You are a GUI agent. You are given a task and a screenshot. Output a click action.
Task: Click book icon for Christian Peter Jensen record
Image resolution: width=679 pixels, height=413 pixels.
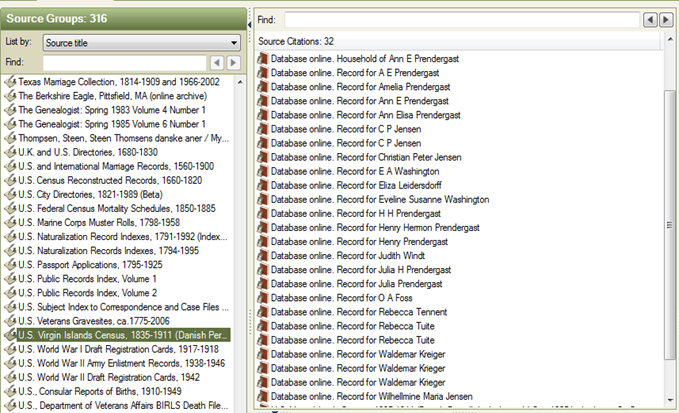[262, 157]
